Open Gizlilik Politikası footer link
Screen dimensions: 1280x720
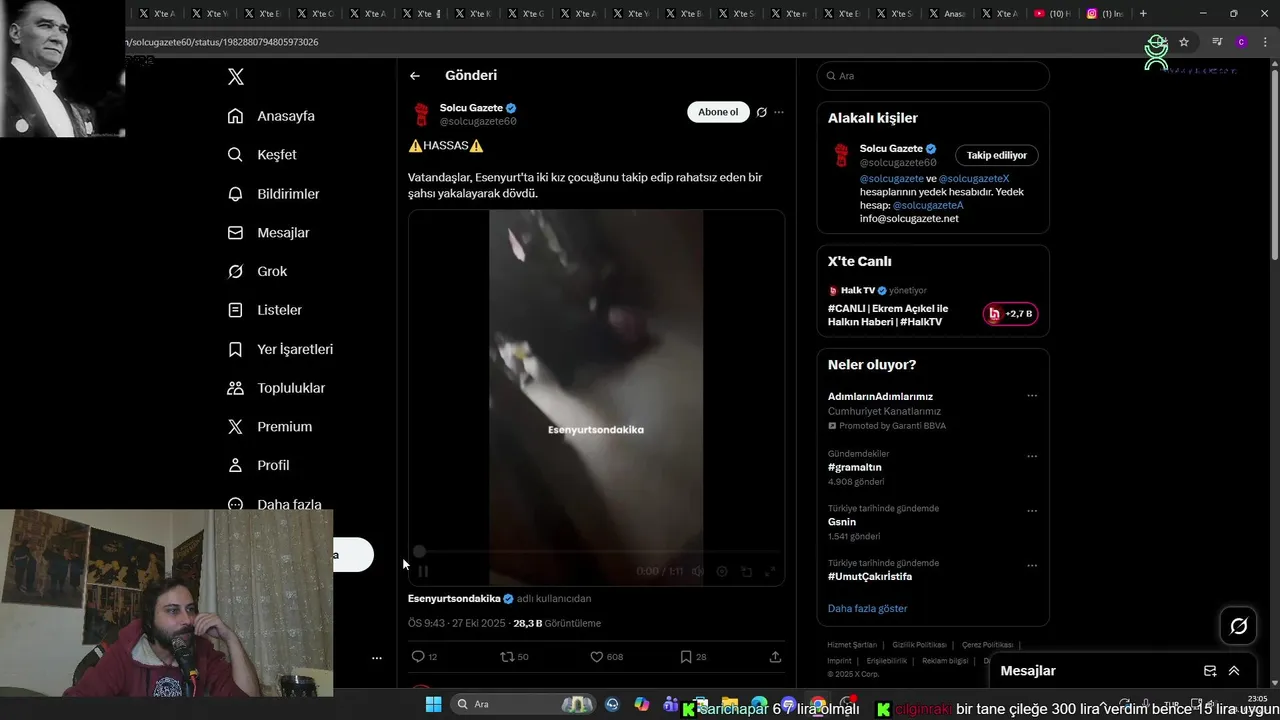[x=919, y=645]
